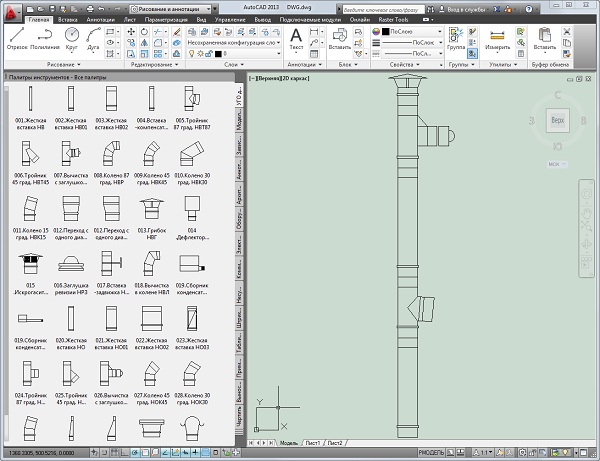This screenshot has height=461, width=600.
Task: Click the Верх face on the ViewCube
Action: tap(557, 120)
